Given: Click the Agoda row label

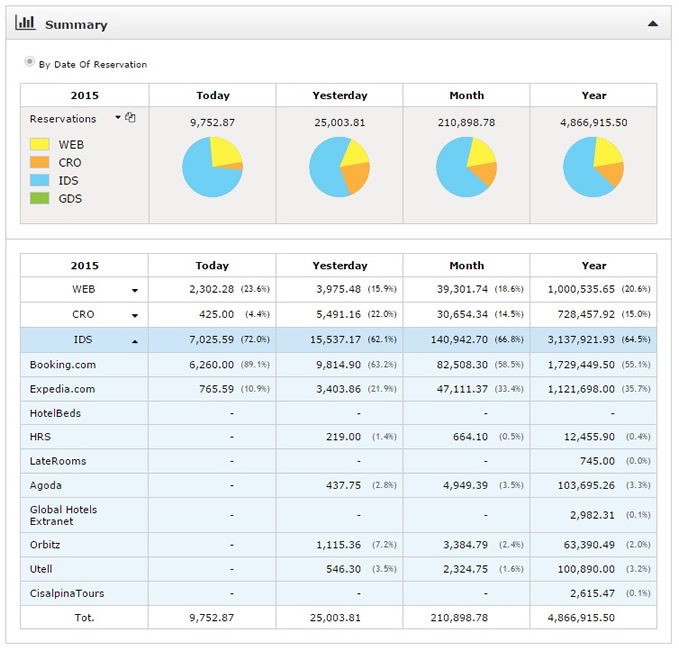Looking at the screenshot, I should click(x=46, y=485).
